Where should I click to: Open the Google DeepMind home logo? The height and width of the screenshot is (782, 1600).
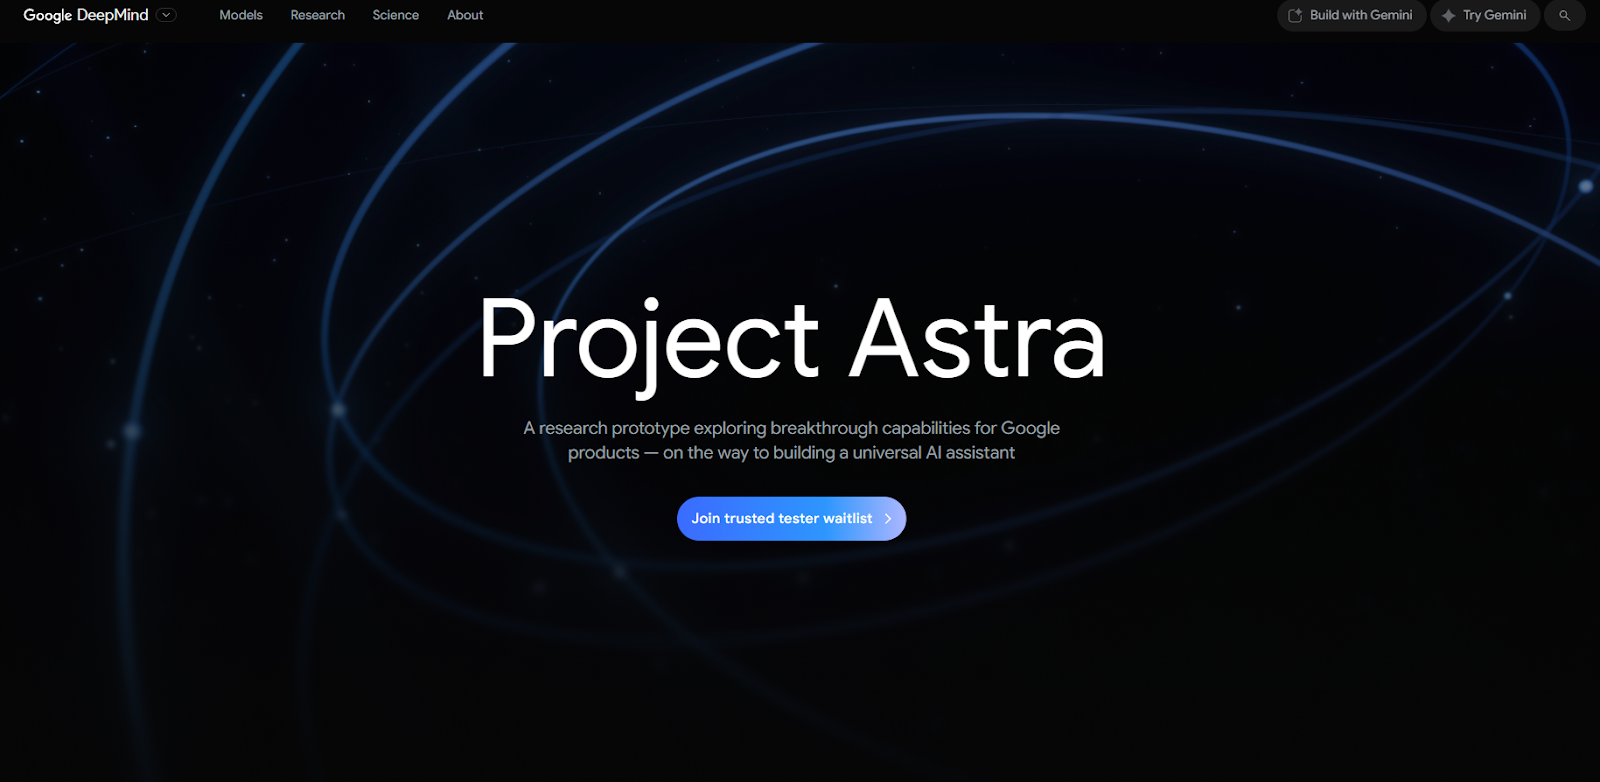(x=86, y=15)
